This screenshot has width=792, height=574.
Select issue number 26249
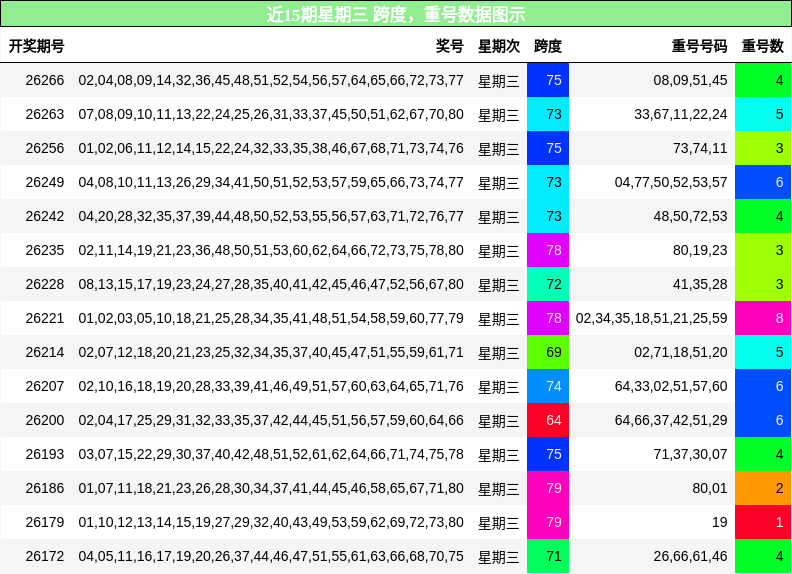[x=45, y=182]
